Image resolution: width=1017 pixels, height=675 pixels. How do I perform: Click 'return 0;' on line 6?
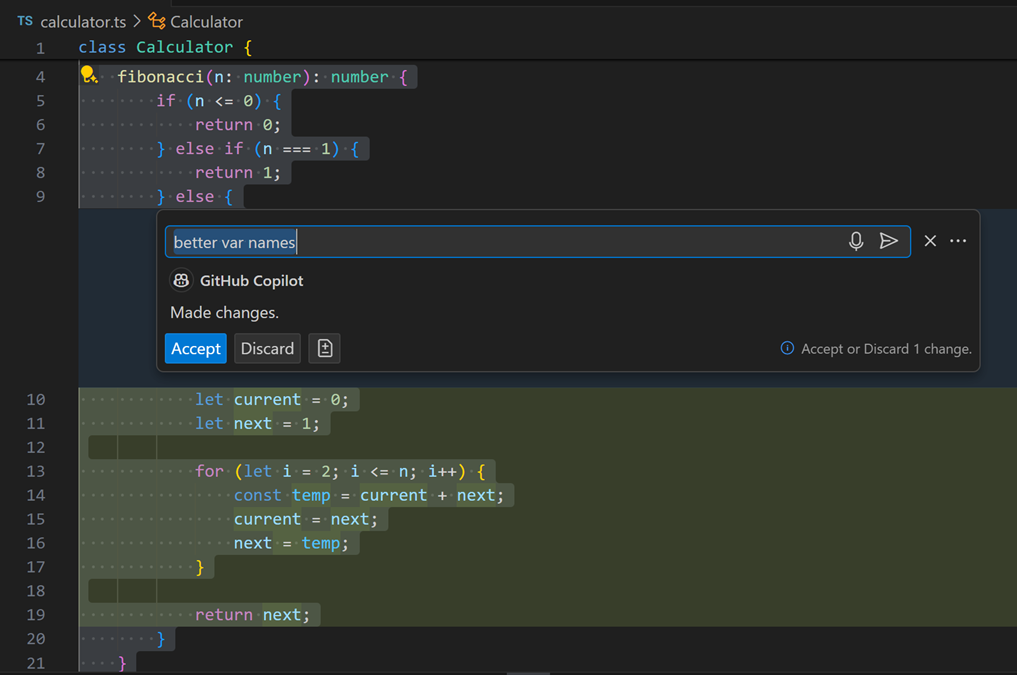tap(238, 124)
